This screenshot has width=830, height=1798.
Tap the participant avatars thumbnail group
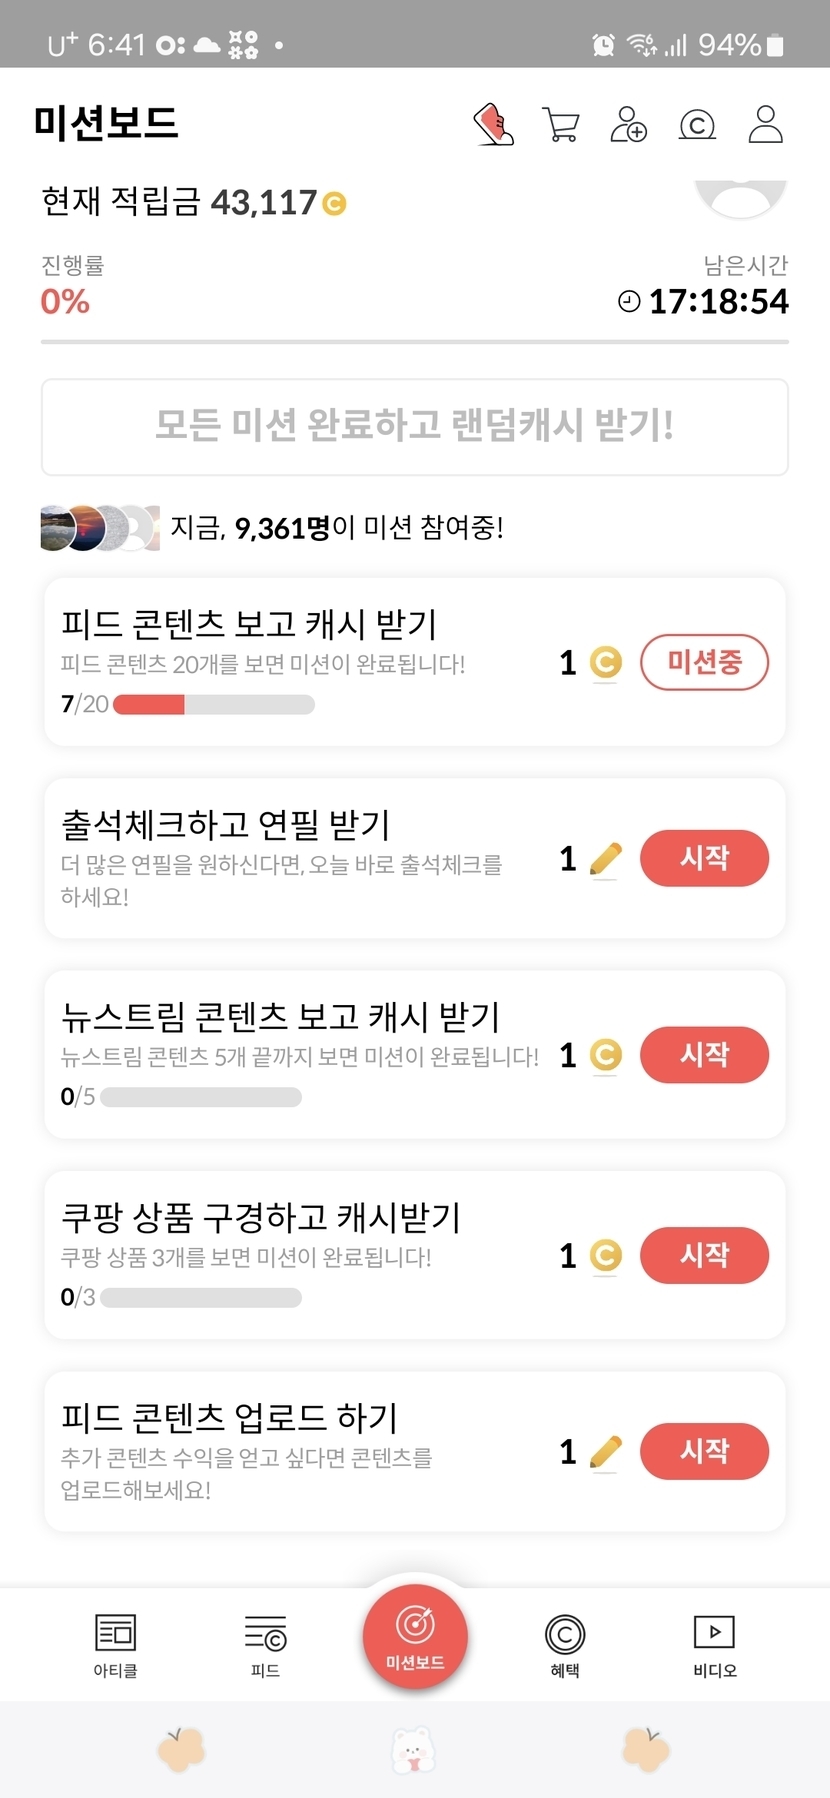(99, 528)
